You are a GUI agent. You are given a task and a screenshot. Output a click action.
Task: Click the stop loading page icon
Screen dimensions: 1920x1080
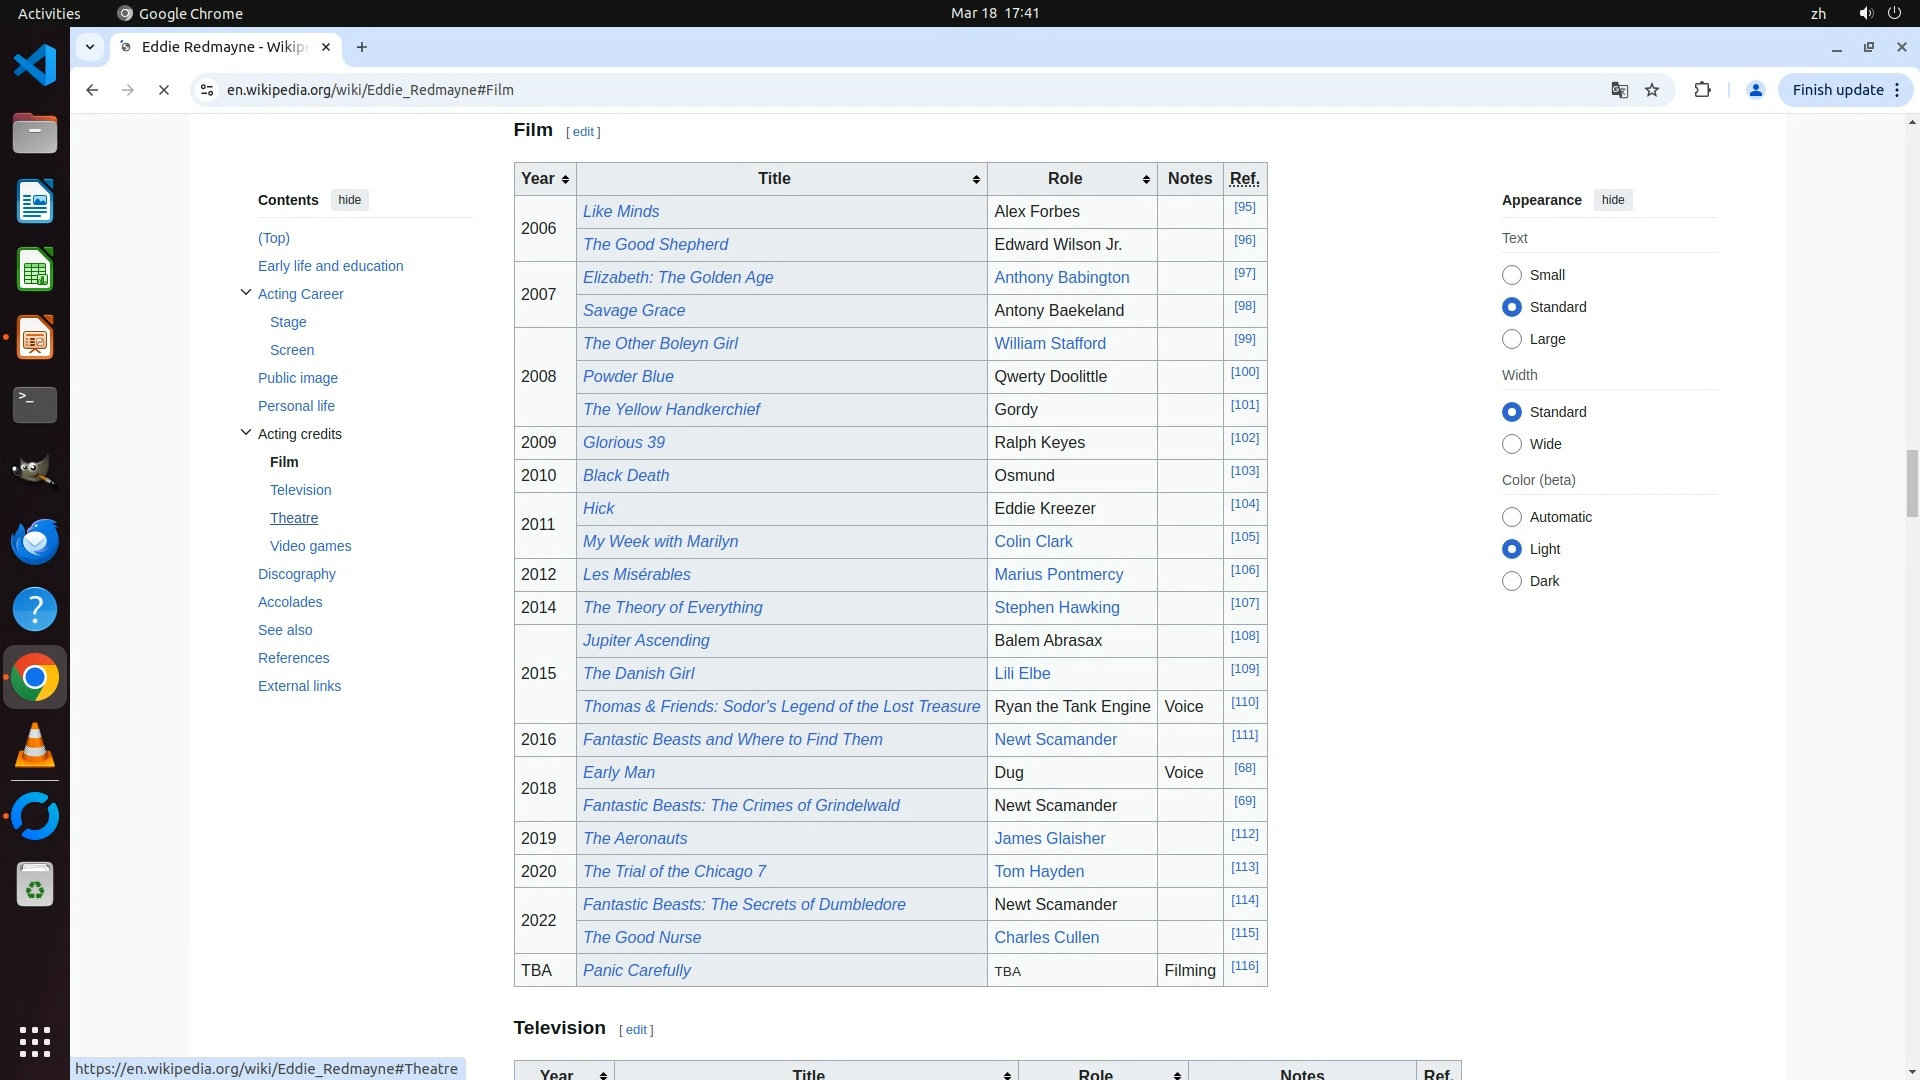pos(164,90)
